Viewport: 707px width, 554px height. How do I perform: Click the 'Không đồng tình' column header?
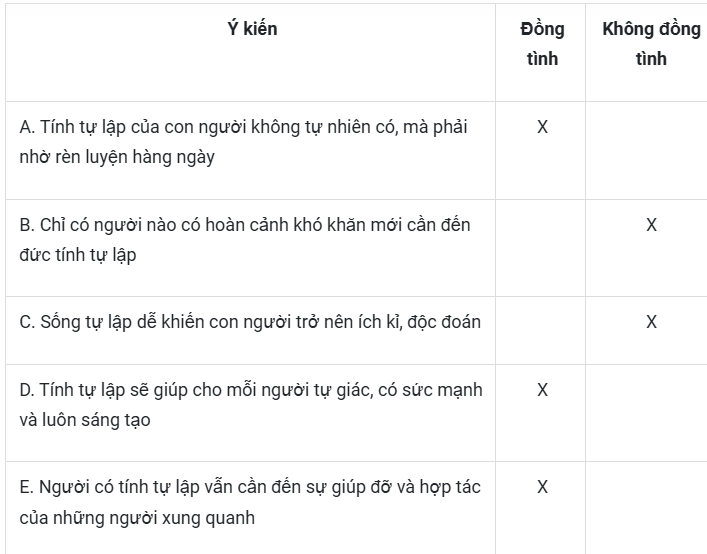coord(651,44)
